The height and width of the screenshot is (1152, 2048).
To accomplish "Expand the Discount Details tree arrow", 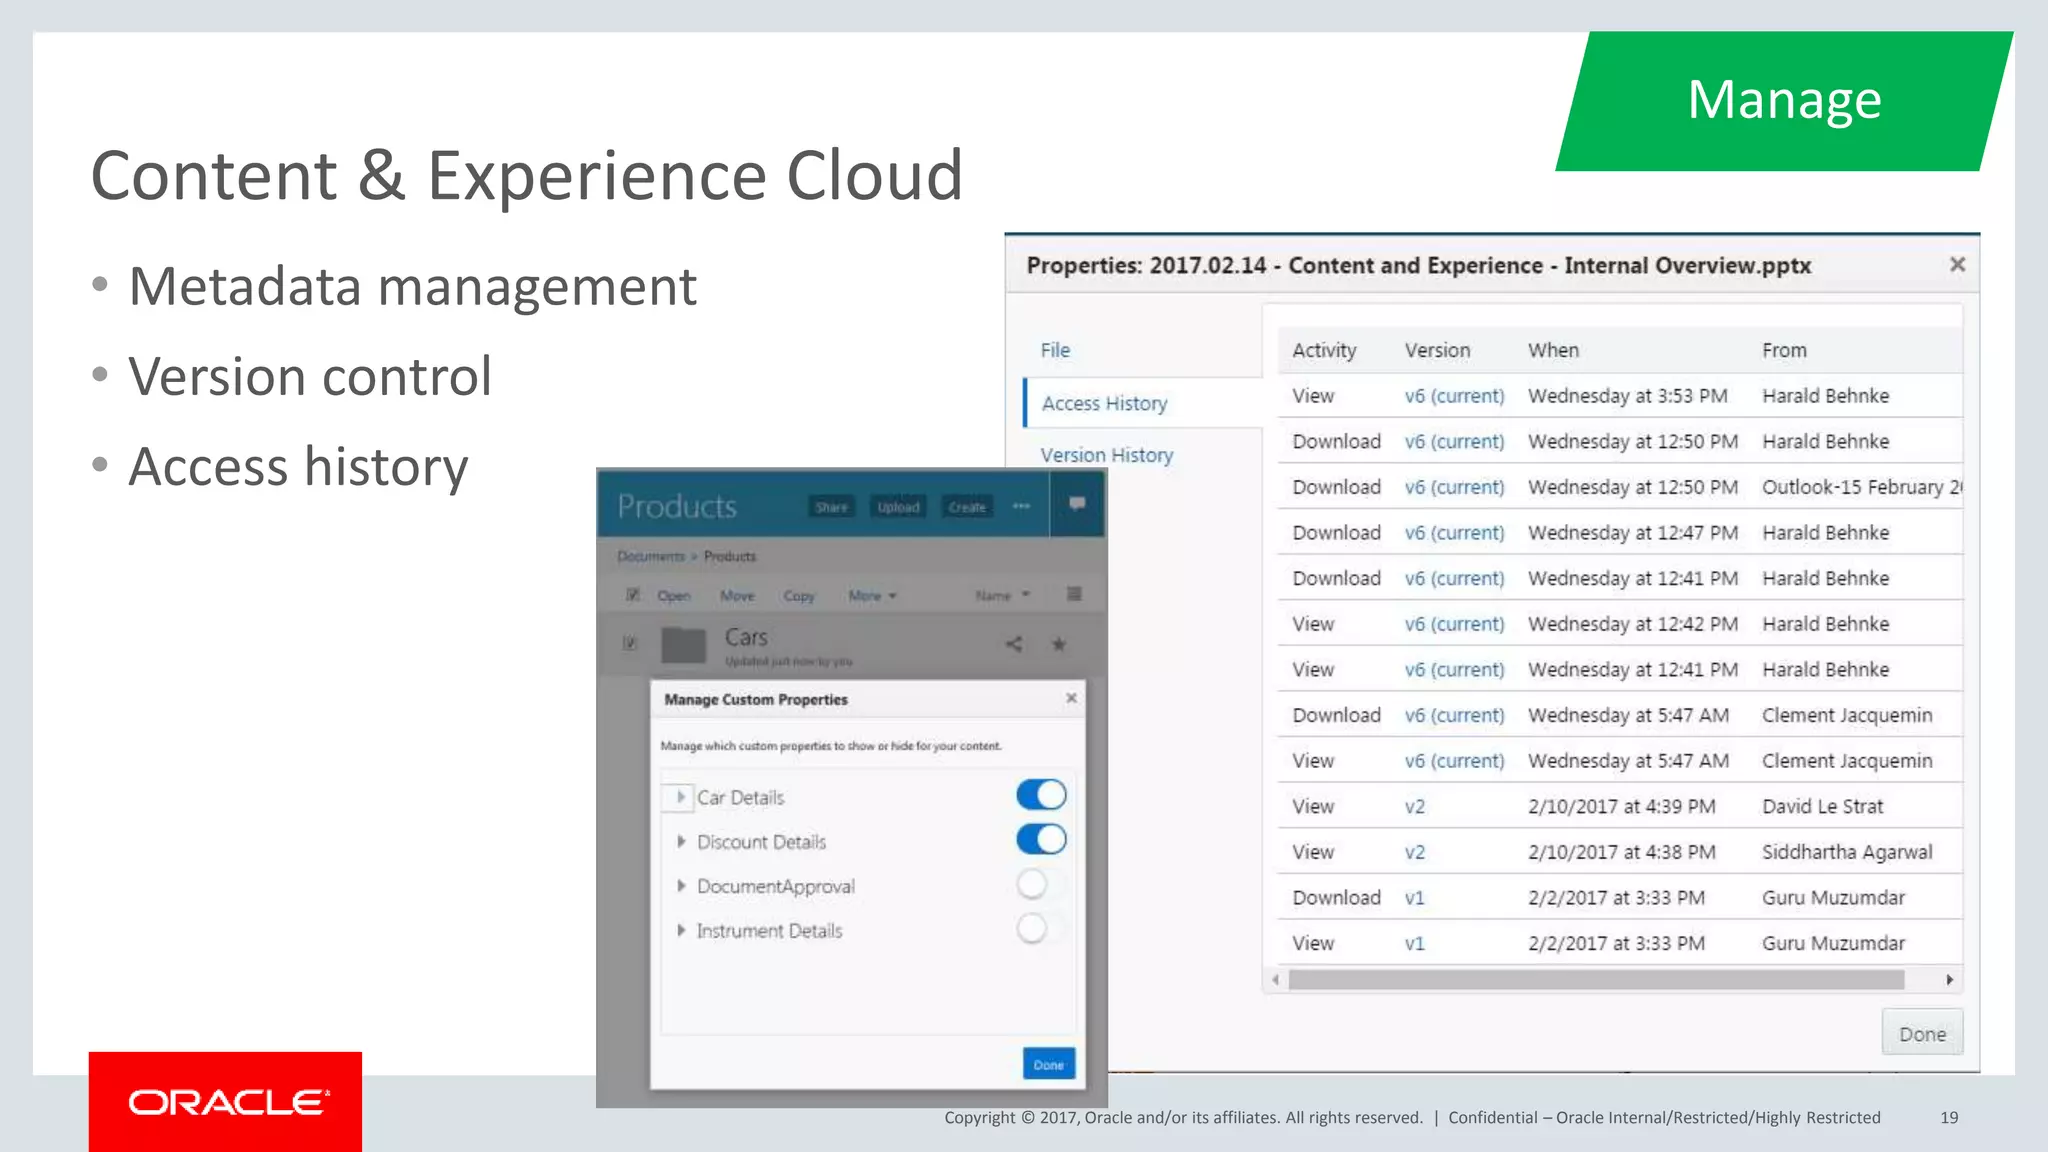I will (x=680, y=841).
